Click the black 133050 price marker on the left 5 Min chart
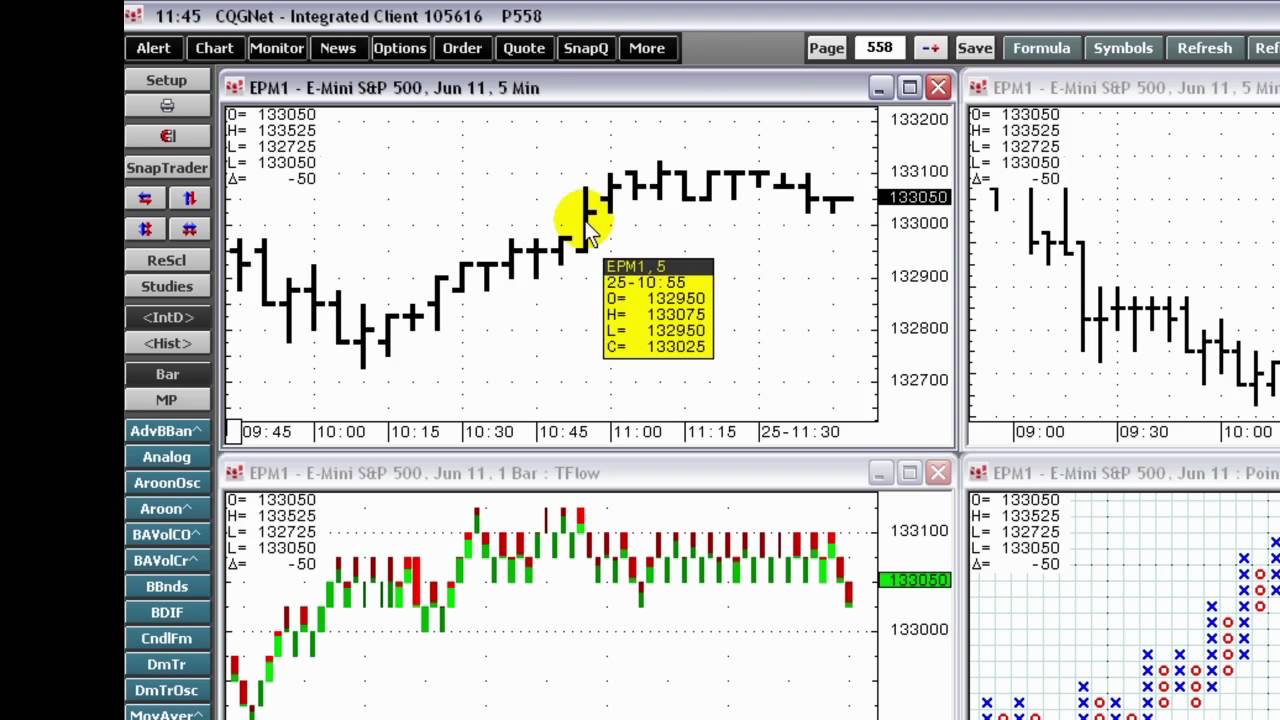The width and height of the screenshot is (1280, 720). [x=914, y=197]
